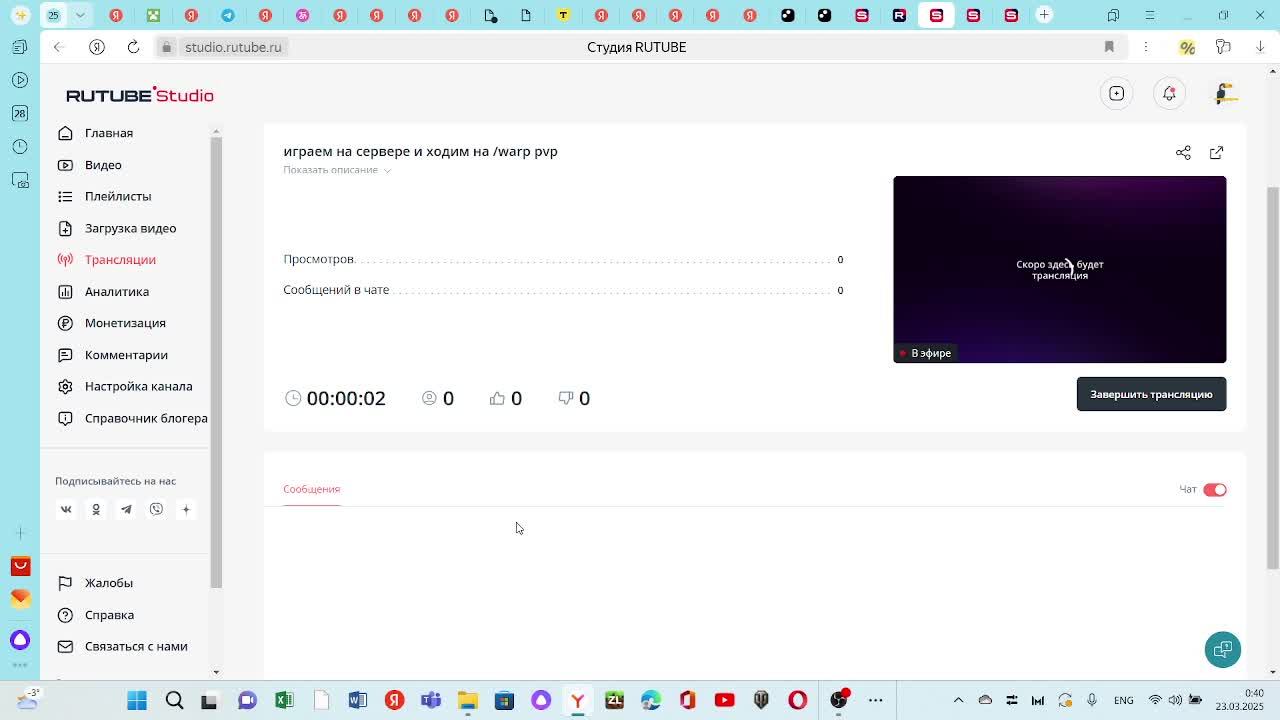Toggle the Чат switch off

(x=1215, y=489)
